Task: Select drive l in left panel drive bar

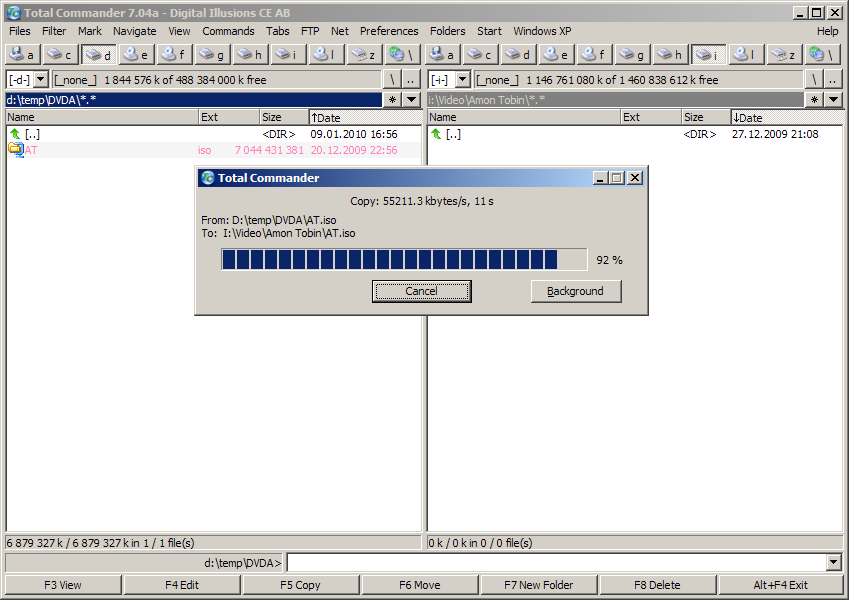Action: pyautogui.click(x=326, y=55)
